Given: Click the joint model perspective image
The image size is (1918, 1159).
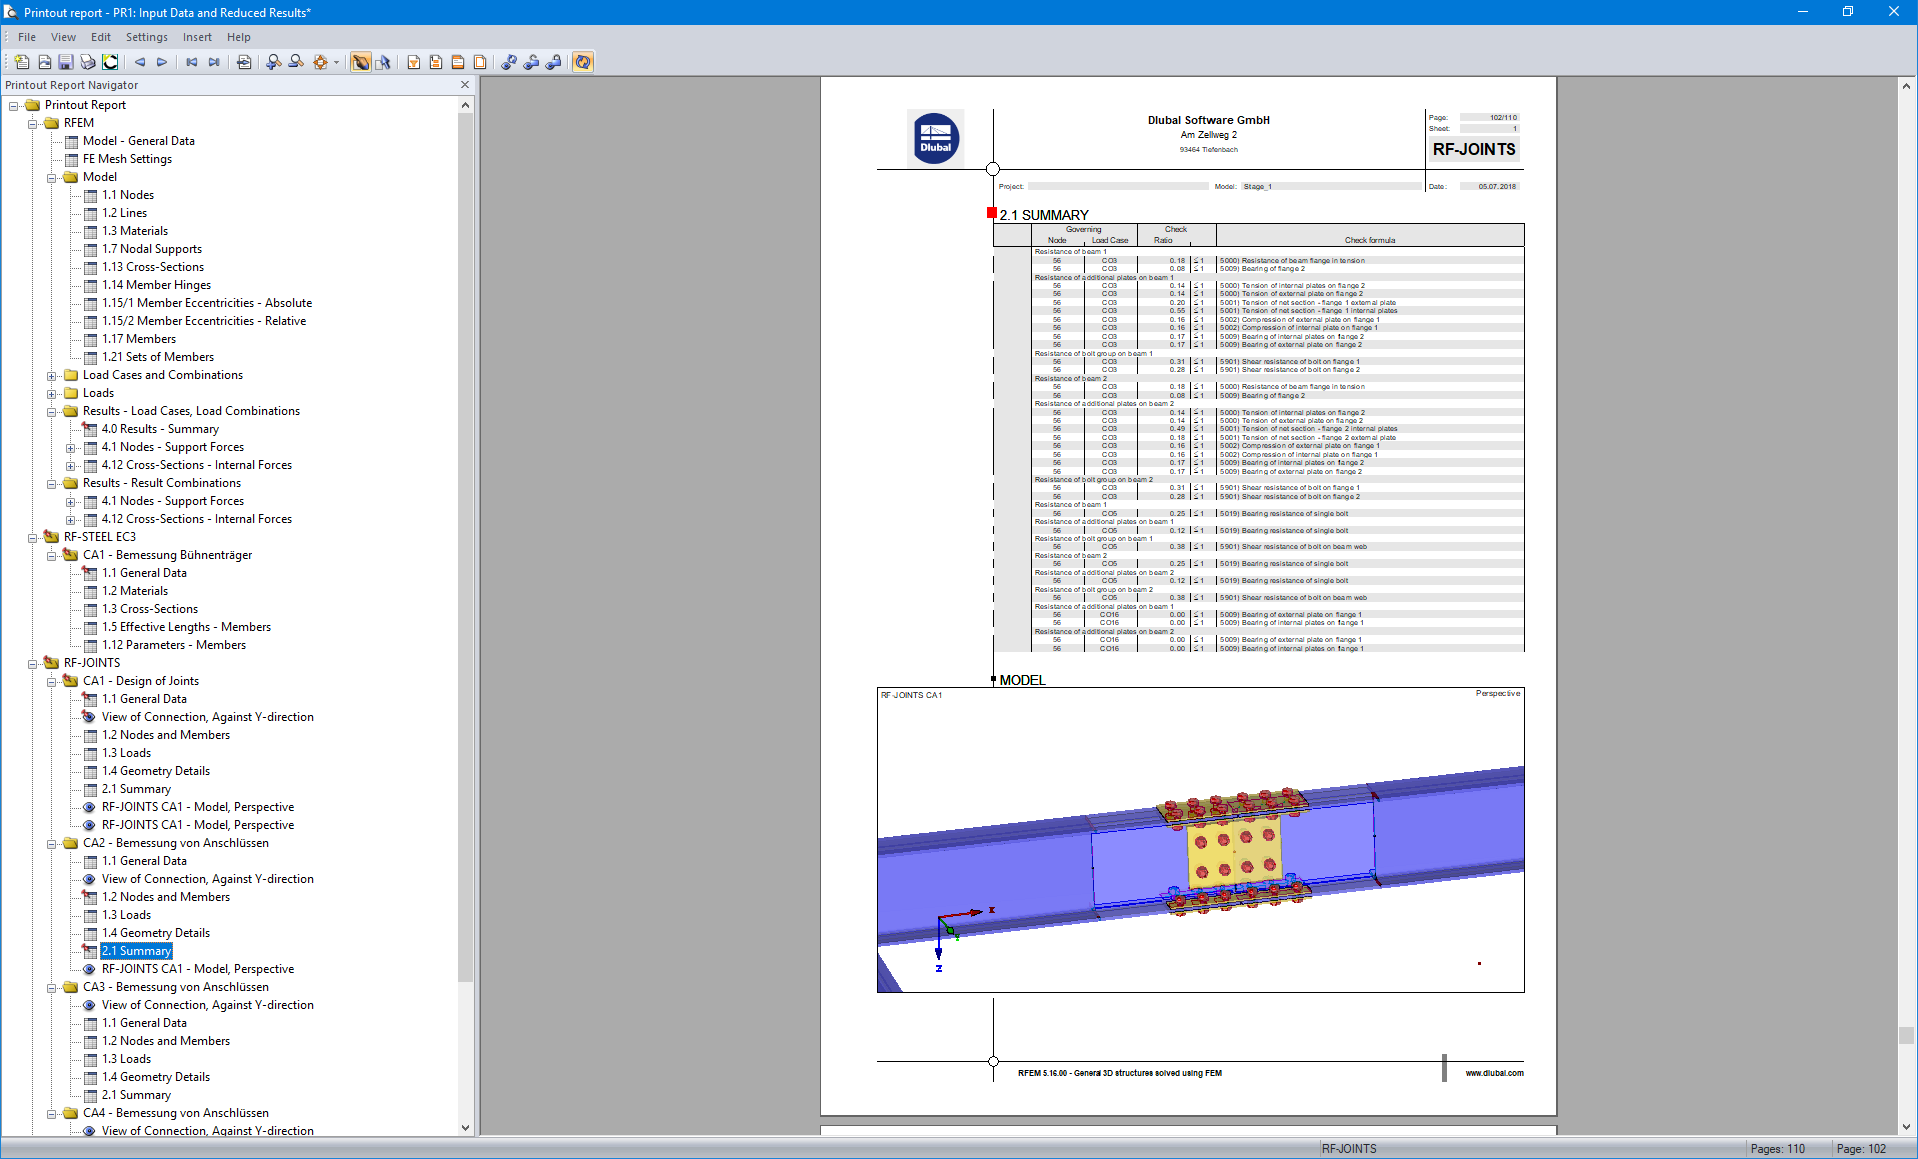Looking at the screenshot, I should coord(1201,839).
